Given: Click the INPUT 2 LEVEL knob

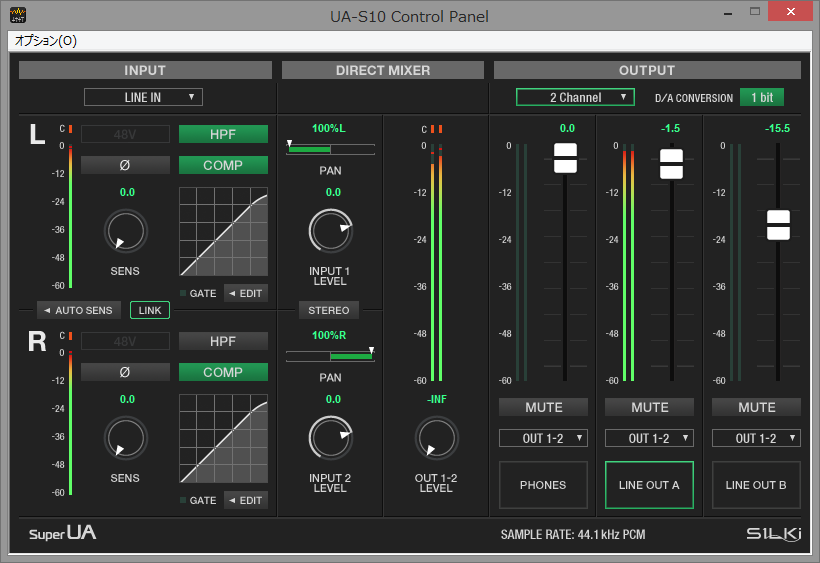Looking at the screenshot, I should 332,438.
